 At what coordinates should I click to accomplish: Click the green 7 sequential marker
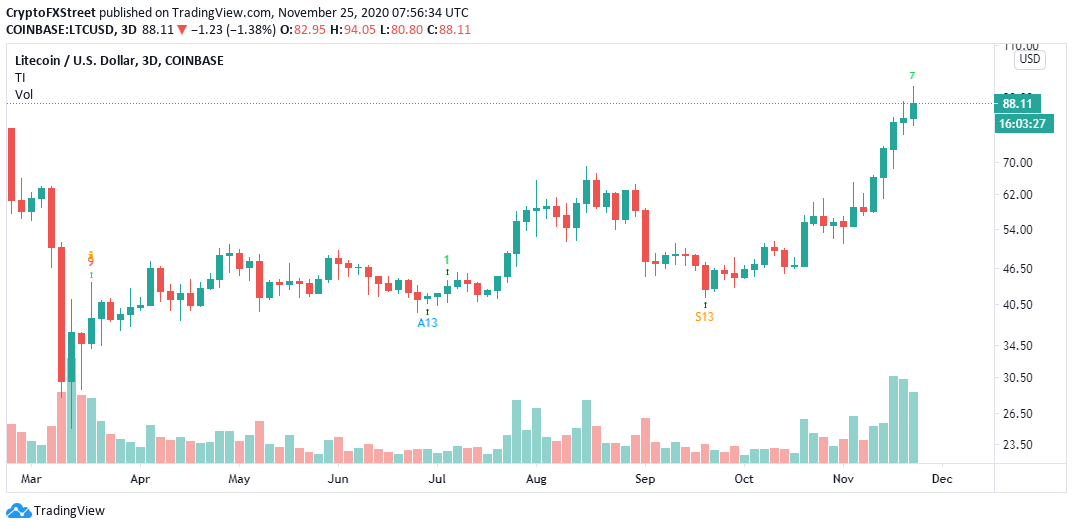(x=912, y=76)
